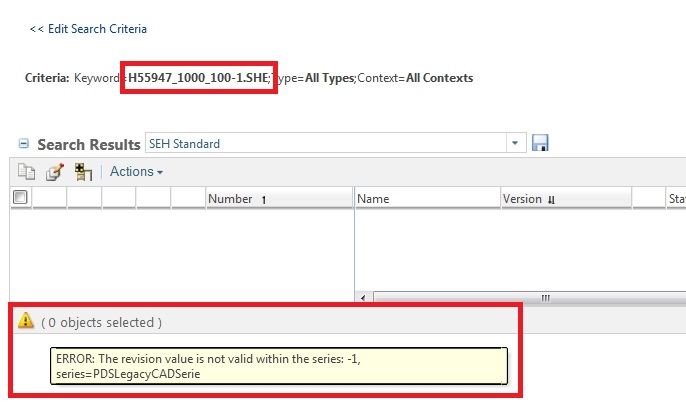Click the revision value ERROR tooltip message

279,366
